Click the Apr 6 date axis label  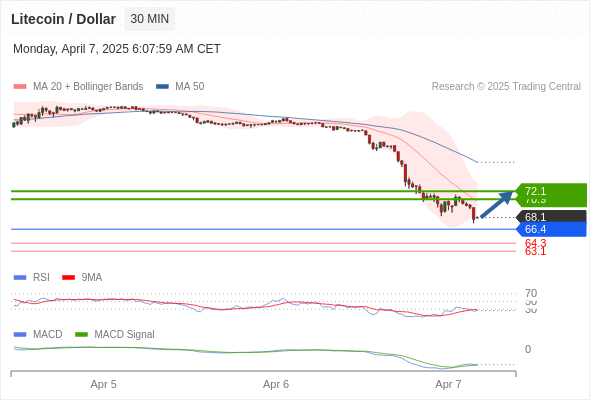coord(276,385)
